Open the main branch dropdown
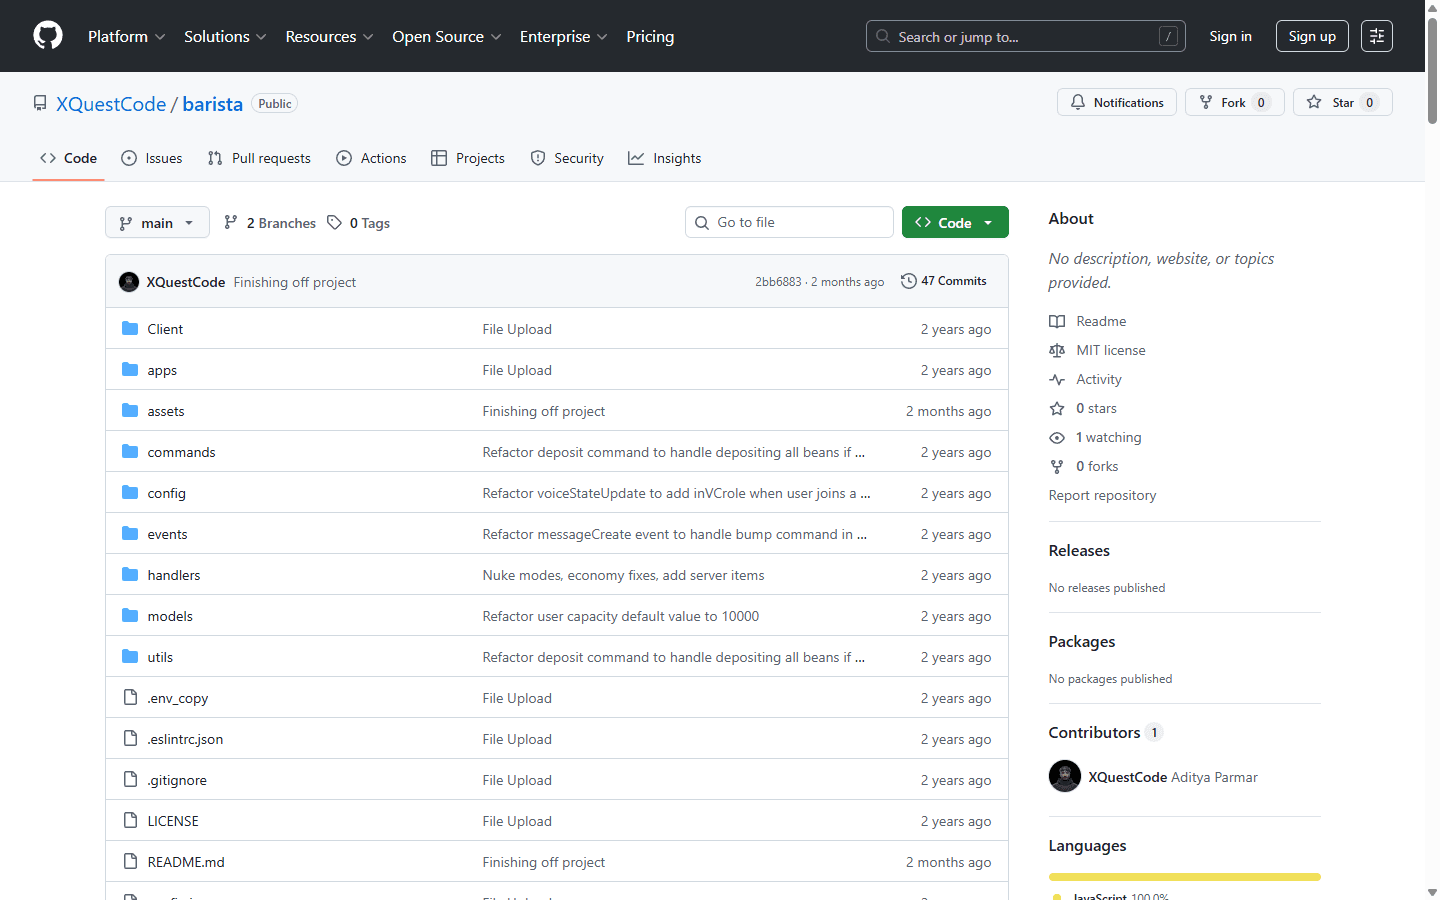The width and height of the screenshot is (1440, 900). (x=157, y=222)
